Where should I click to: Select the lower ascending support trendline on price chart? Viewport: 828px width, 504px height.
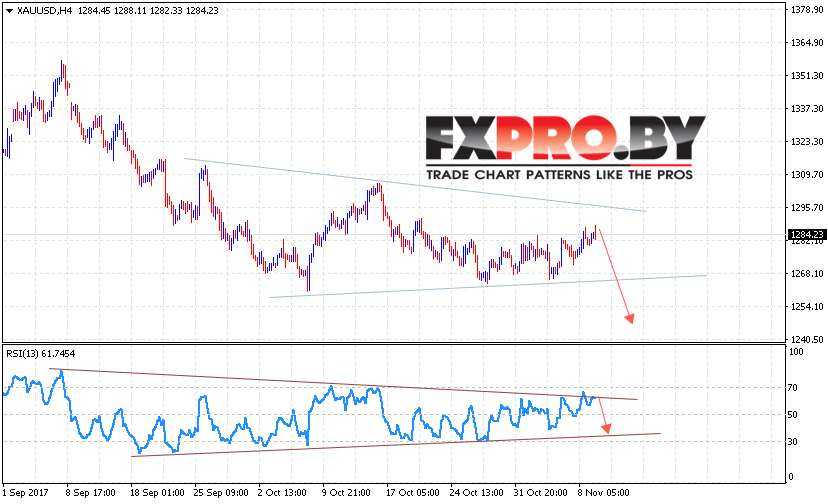point(487,286)
